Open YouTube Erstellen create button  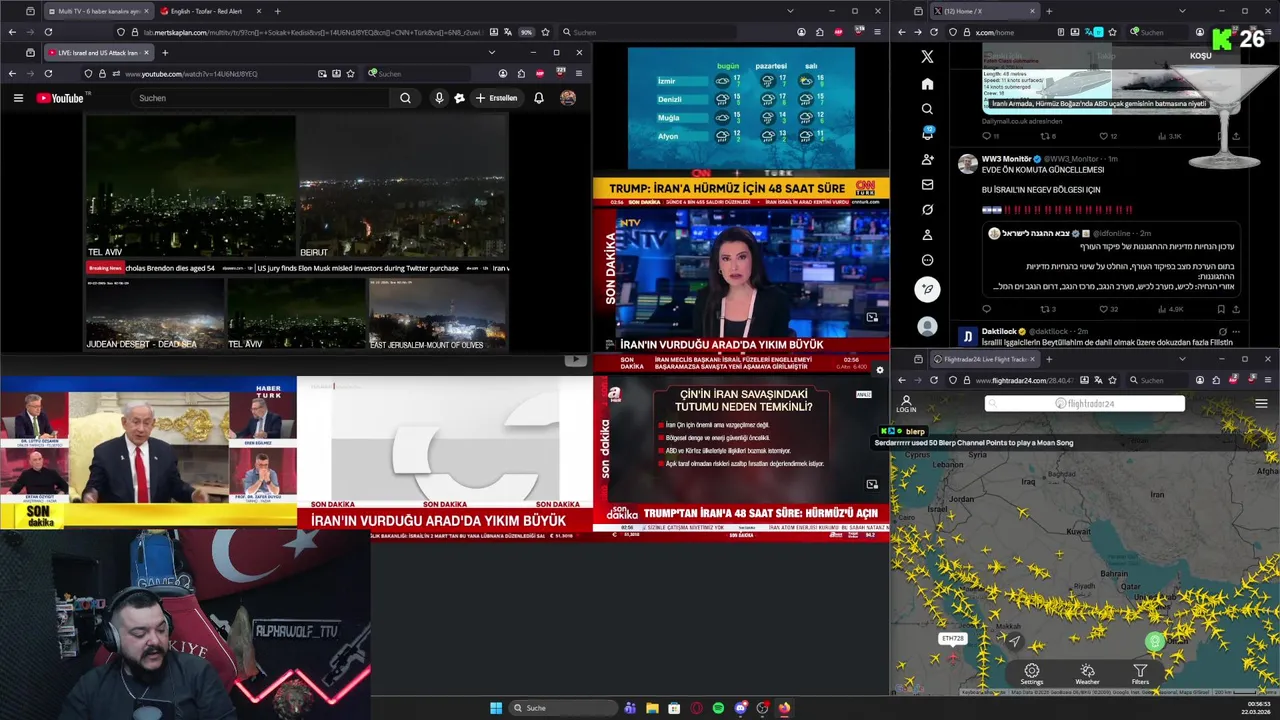tap(497, 98)
